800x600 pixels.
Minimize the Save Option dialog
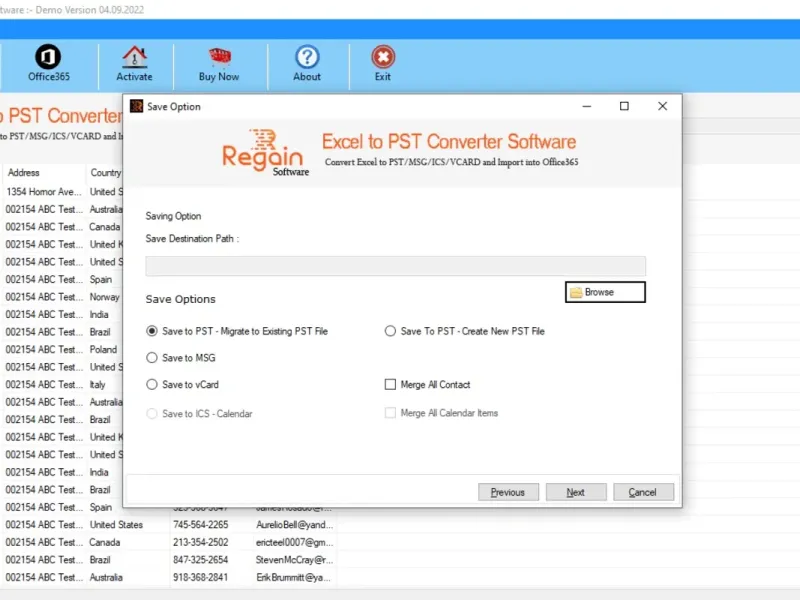[587, 106]
